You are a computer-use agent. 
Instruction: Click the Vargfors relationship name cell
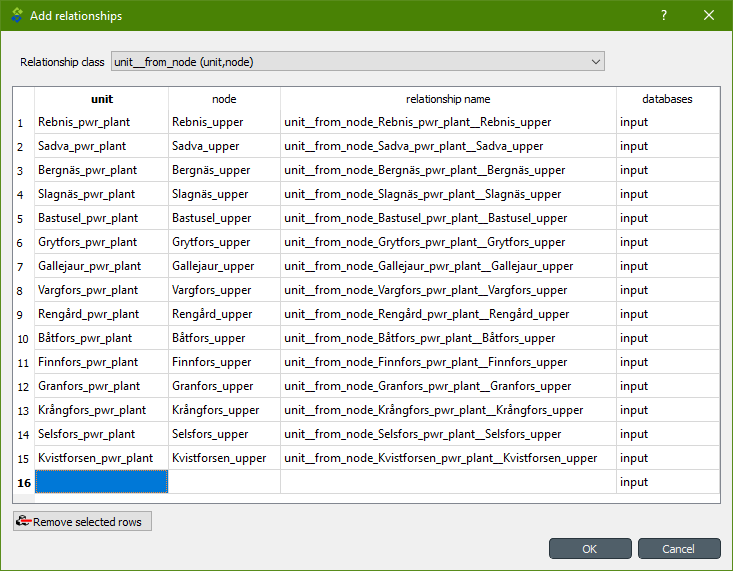click(x=448, y=290)
